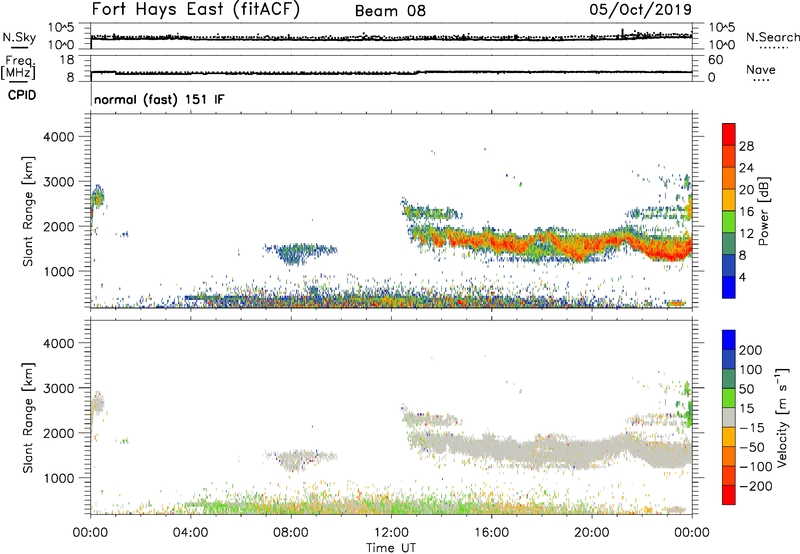The width and height of the screenshot is (800, 554).
Task: Click the blue top of velocity colorbar
Action: 729,340
